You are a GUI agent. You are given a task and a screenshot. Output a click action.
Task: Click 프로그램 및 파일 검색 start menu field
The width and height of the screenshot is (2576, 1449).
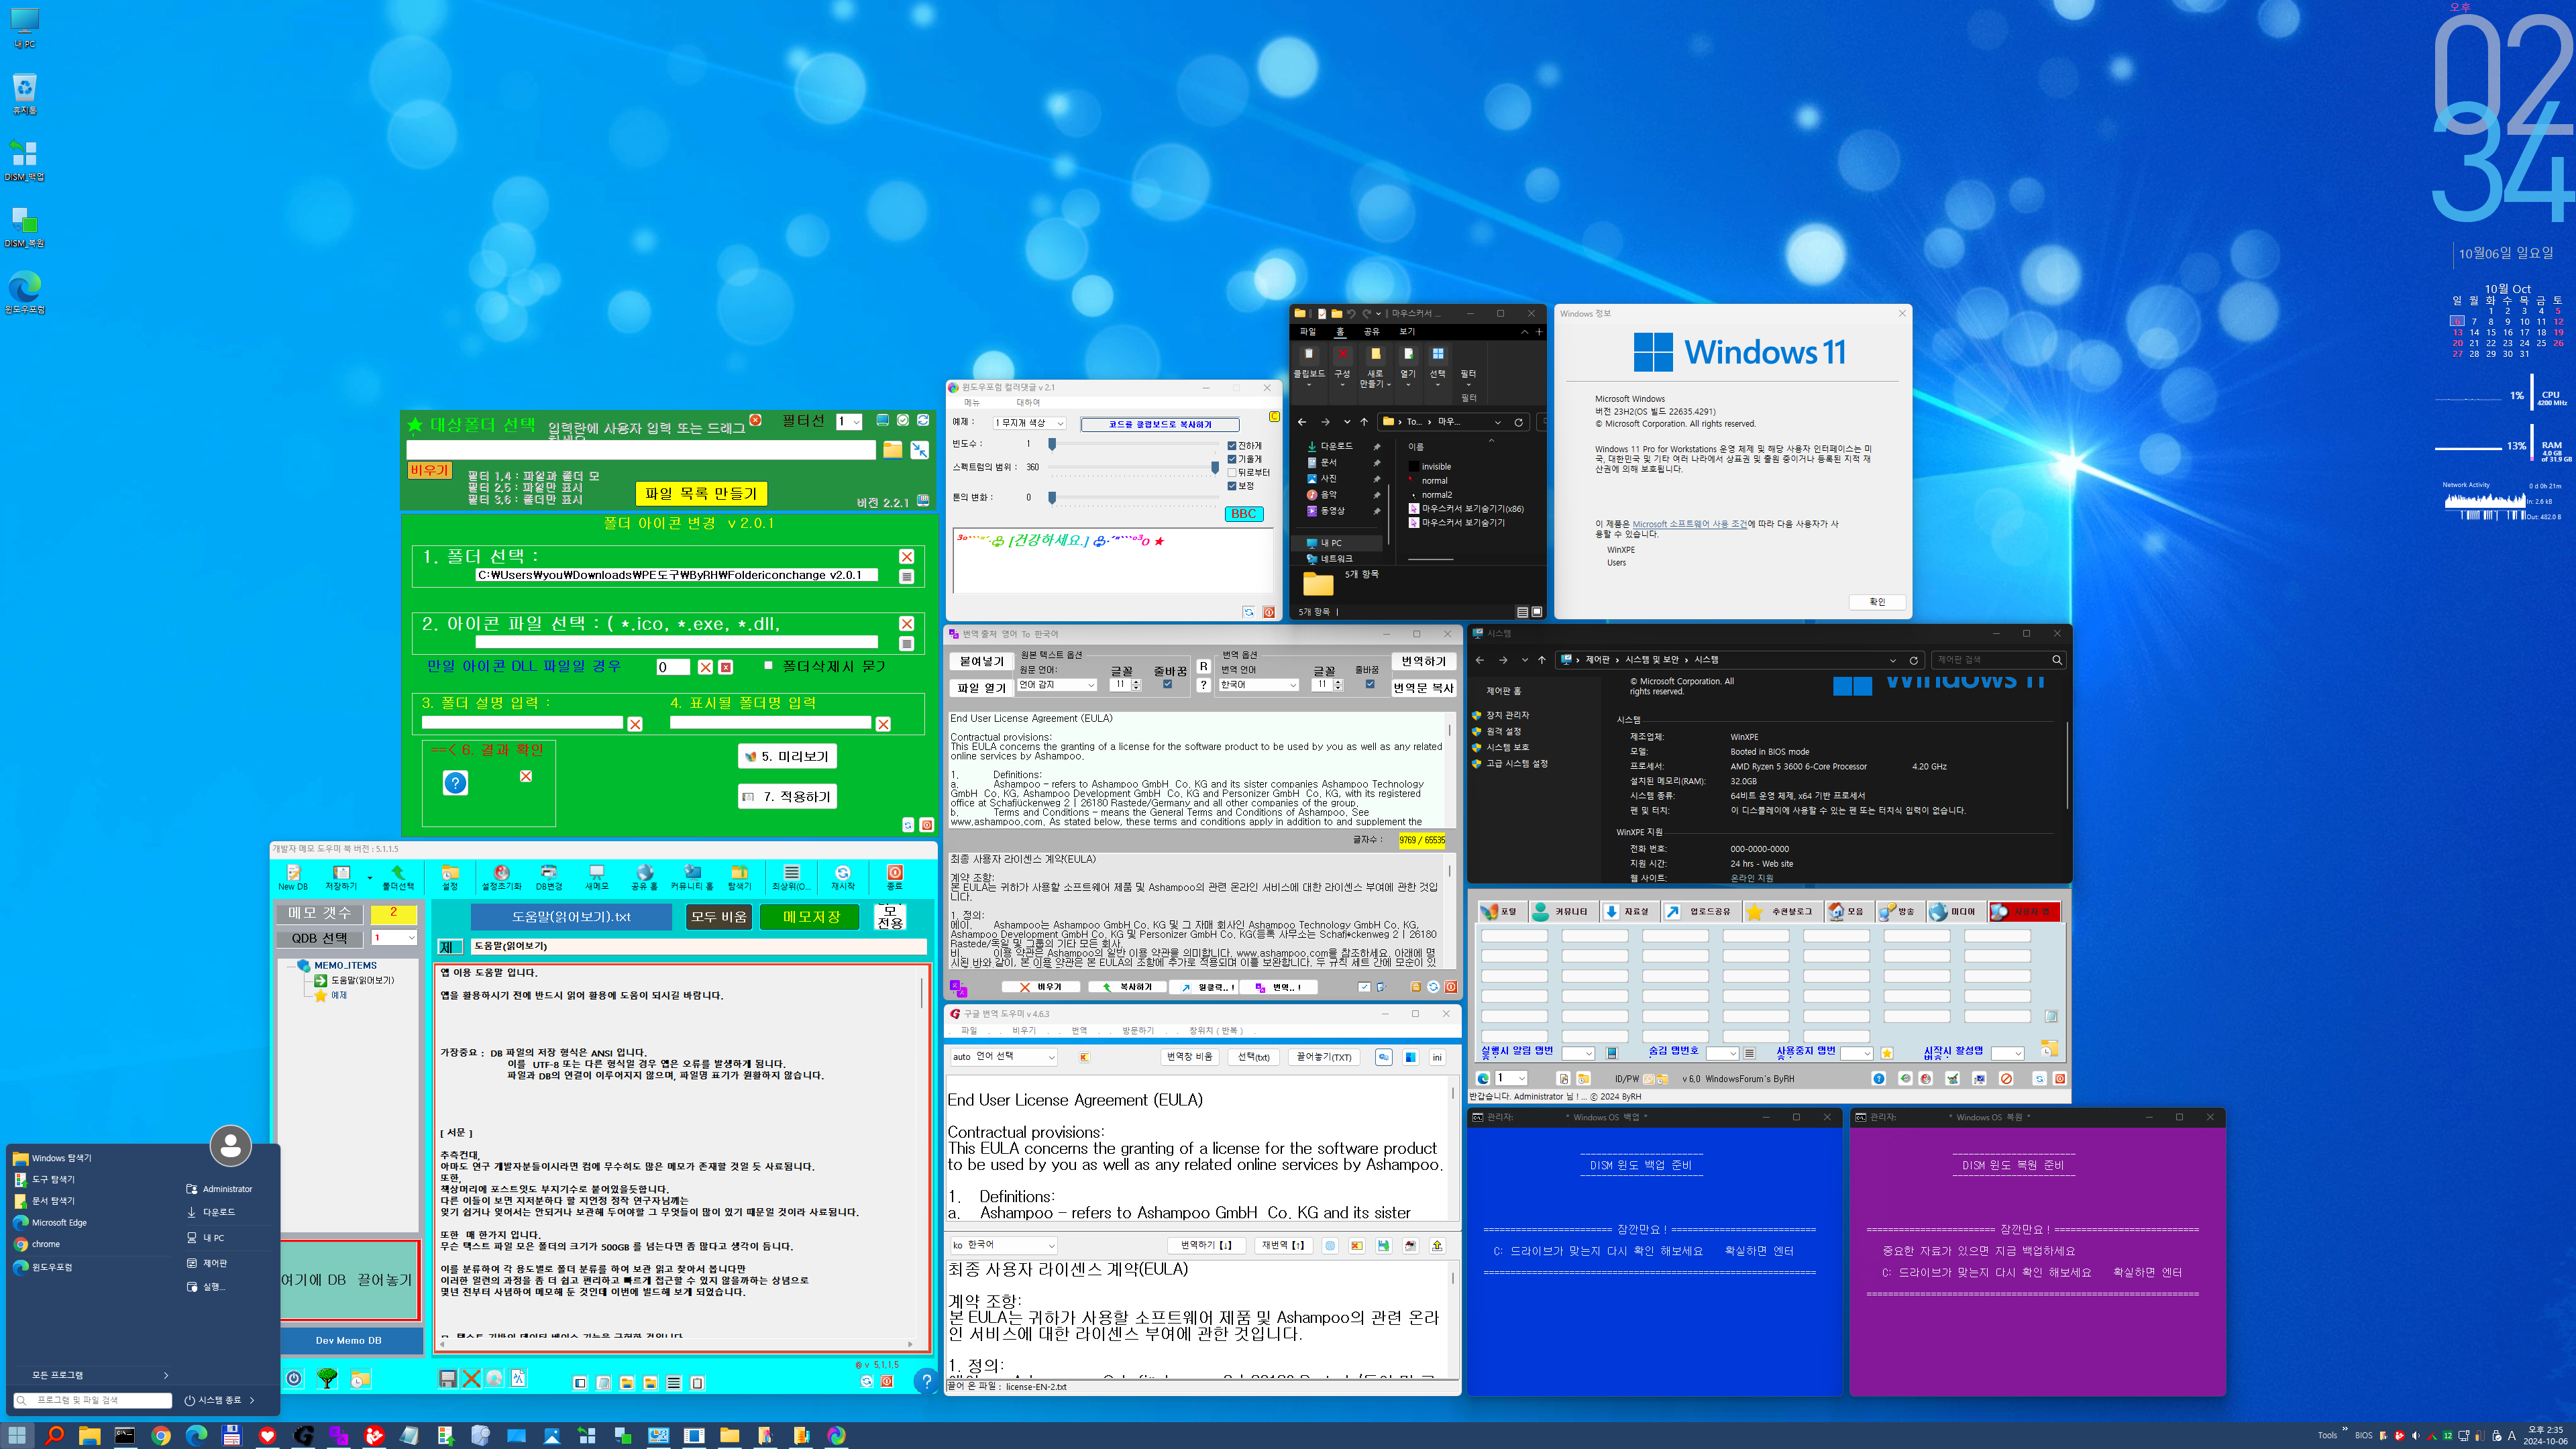[94, 1400]
